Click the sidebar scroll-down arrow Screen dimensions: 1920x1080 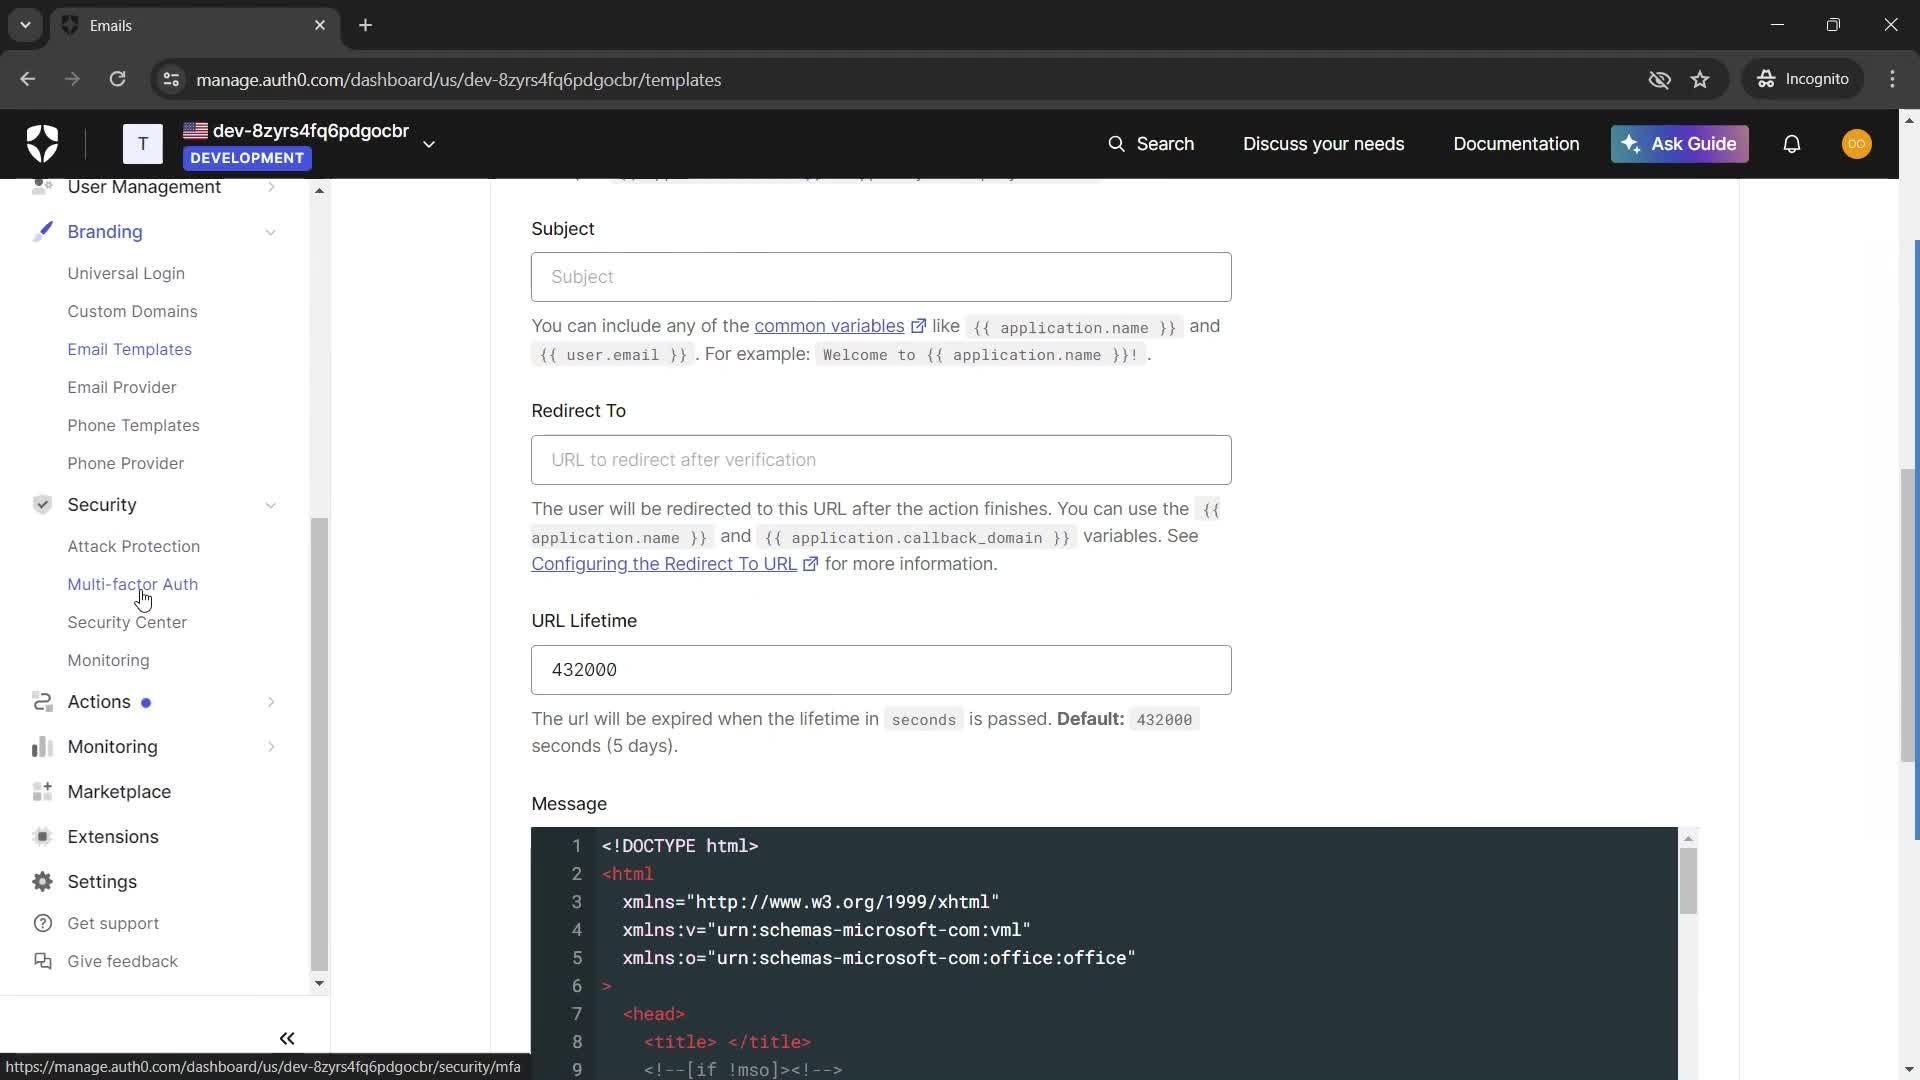319,983
